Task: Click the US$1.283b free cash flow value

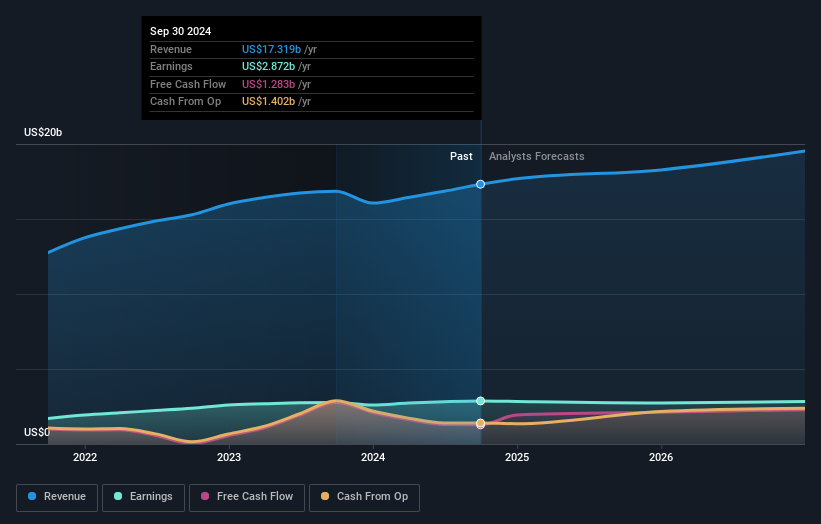Action: tap(268, 84)
